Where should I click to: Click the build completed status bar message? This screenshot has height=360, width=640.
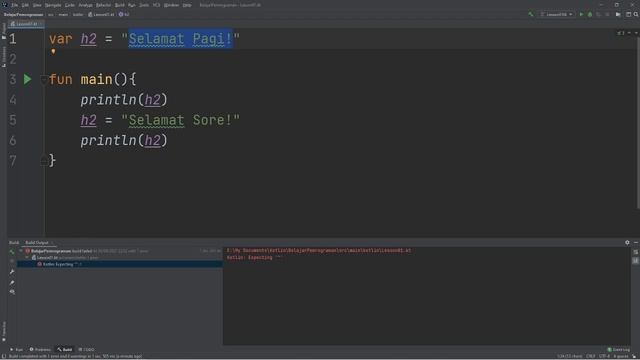pyautogui.click(x=76, y=356)
